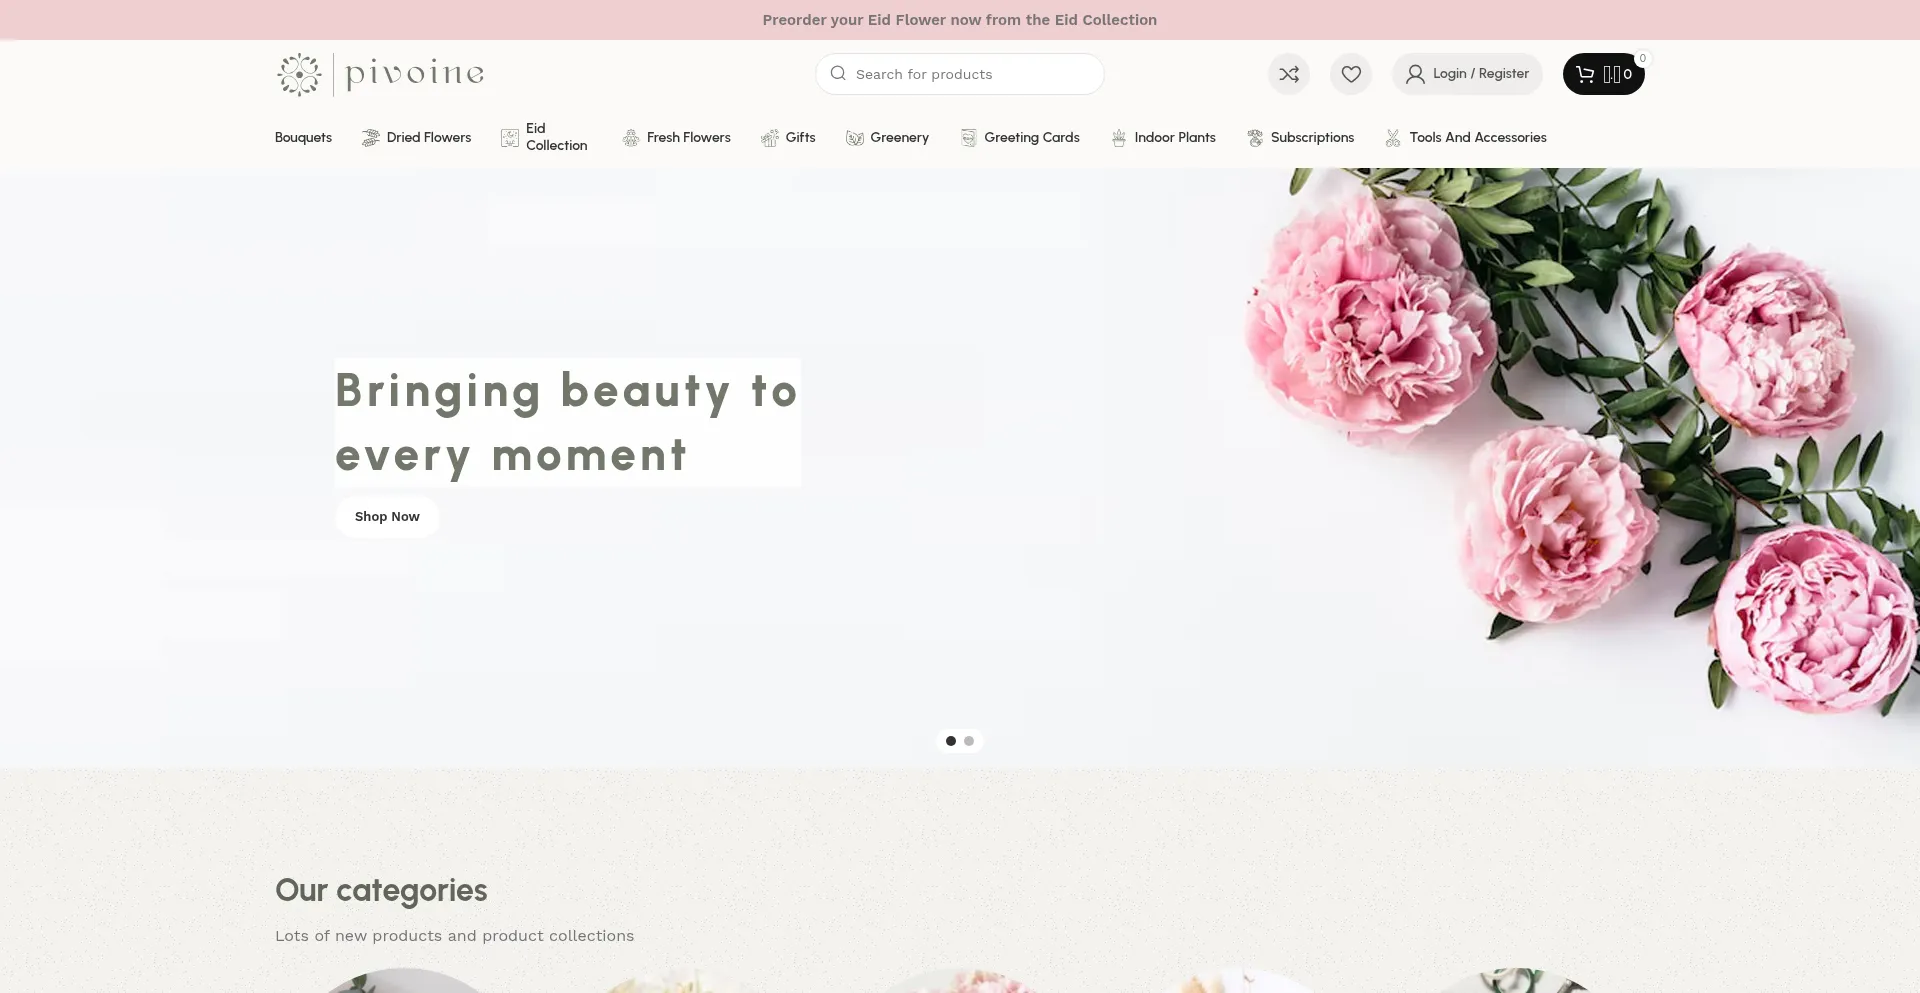Open the Fresh Flowers menu item

pos(688,138)
